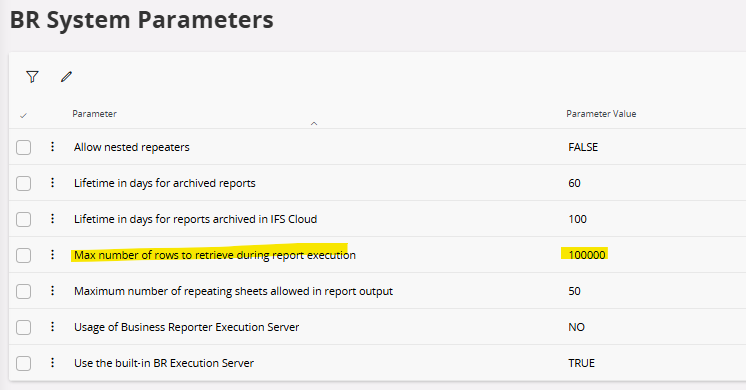This screenshot has height=390, width=746.
Task: Select checkbox for Max number of rows row
Action: click(x=23, y=255)
